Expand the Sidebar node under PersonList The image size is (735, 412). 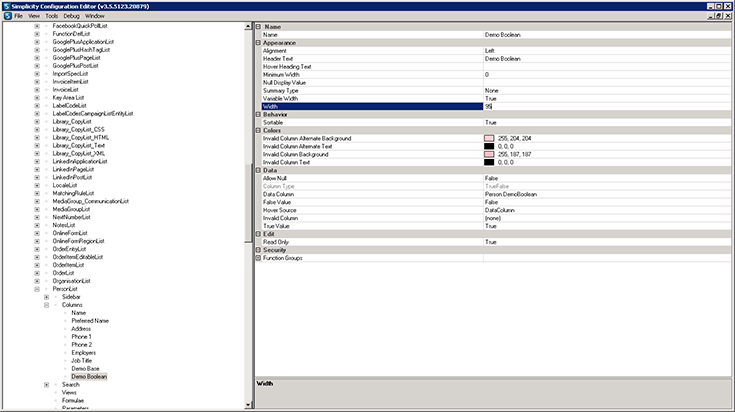click(x=46, y=297)
